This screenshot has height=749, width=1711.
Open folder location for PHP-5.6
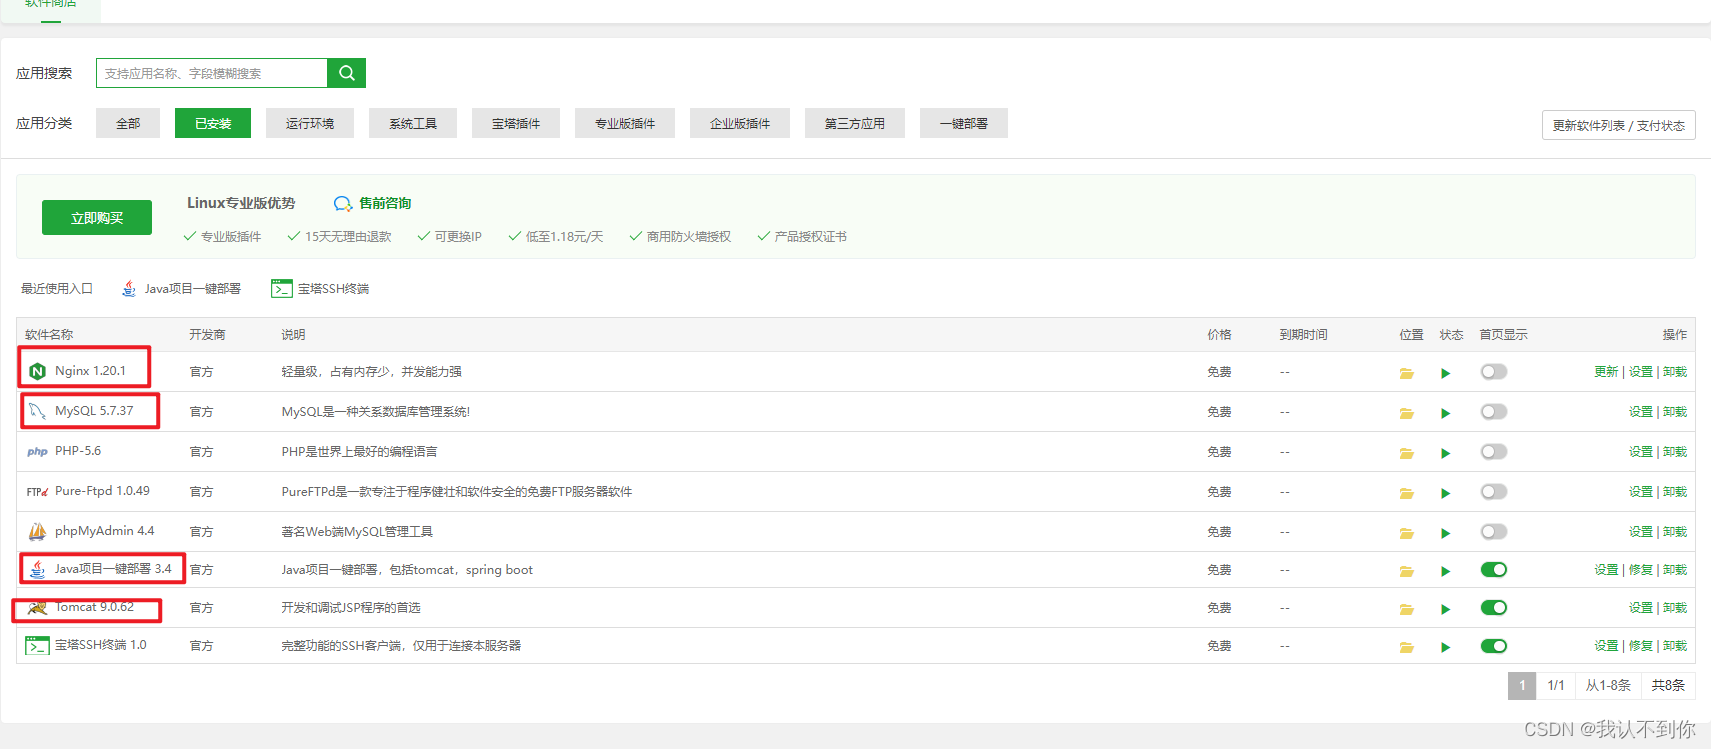tap(1406, 453)
